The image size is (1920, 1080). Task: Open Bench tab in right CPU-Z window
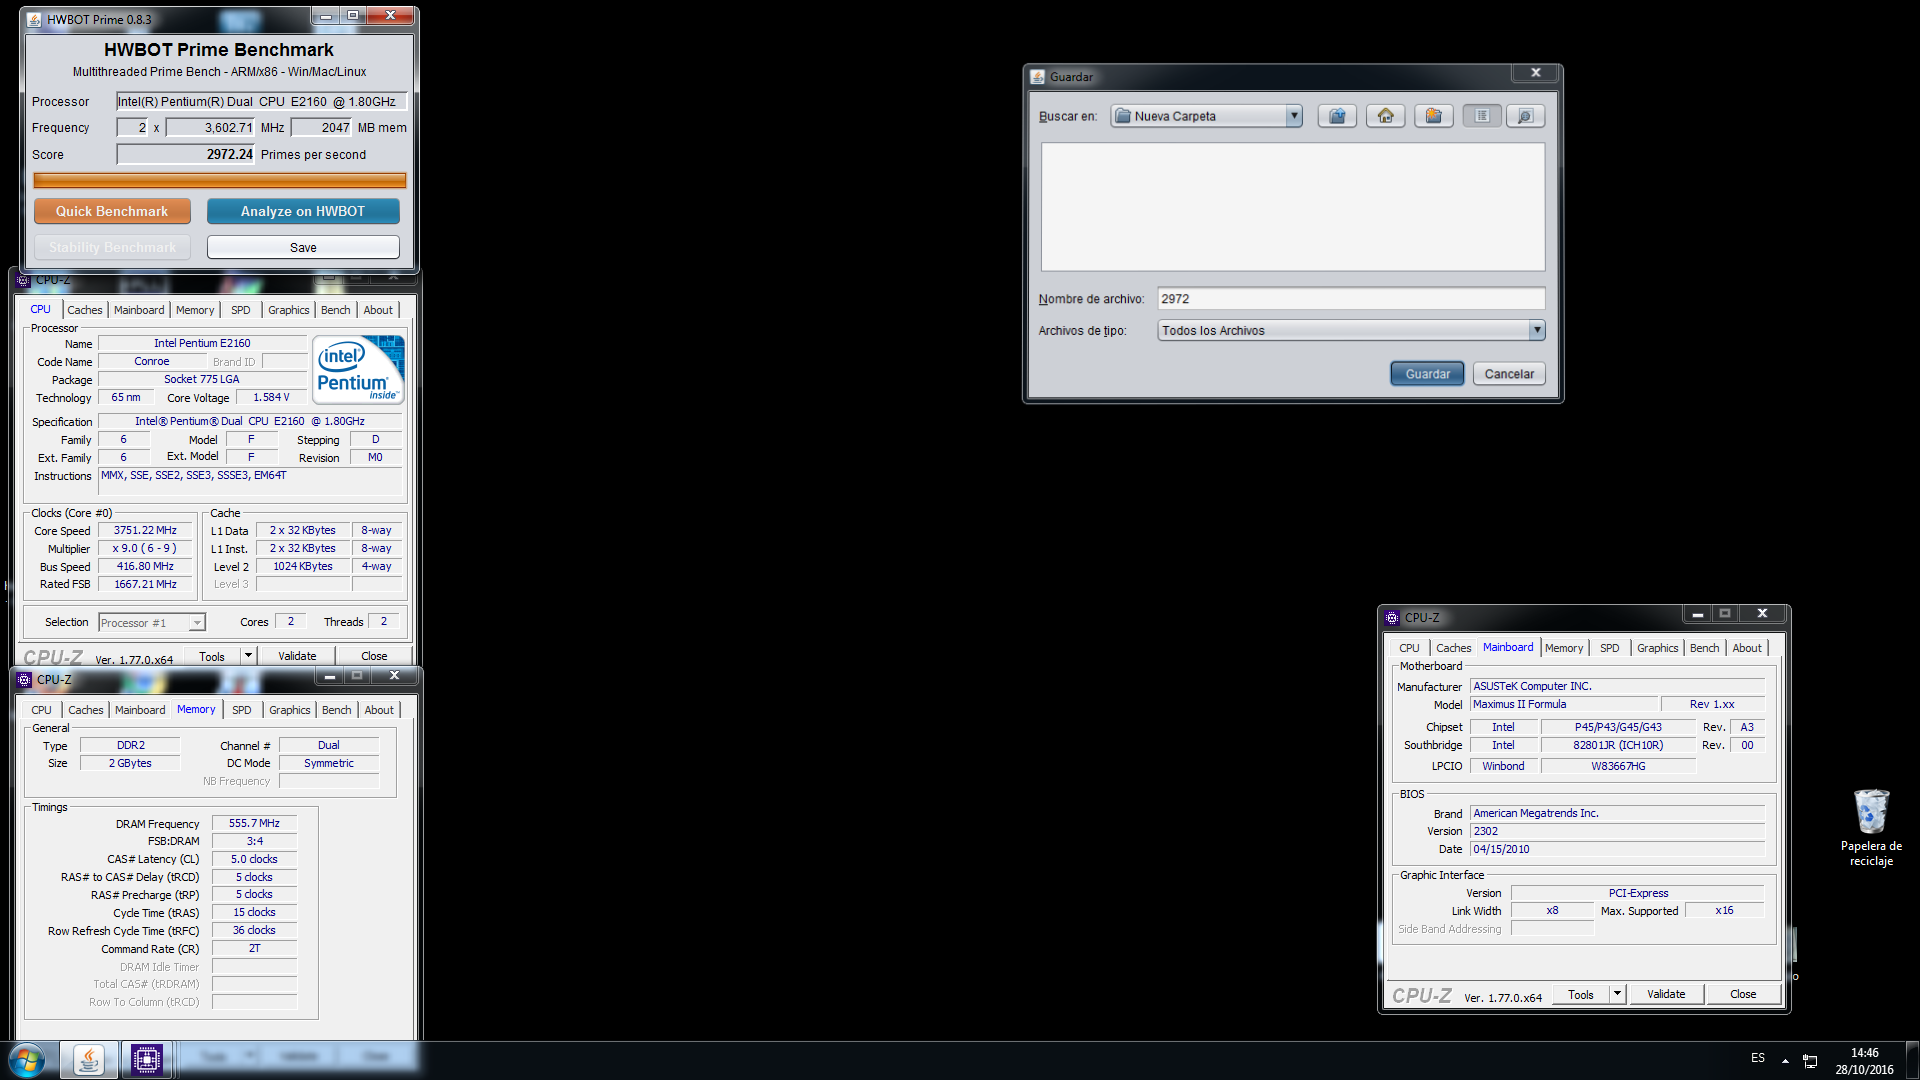tap(1705, 648)
